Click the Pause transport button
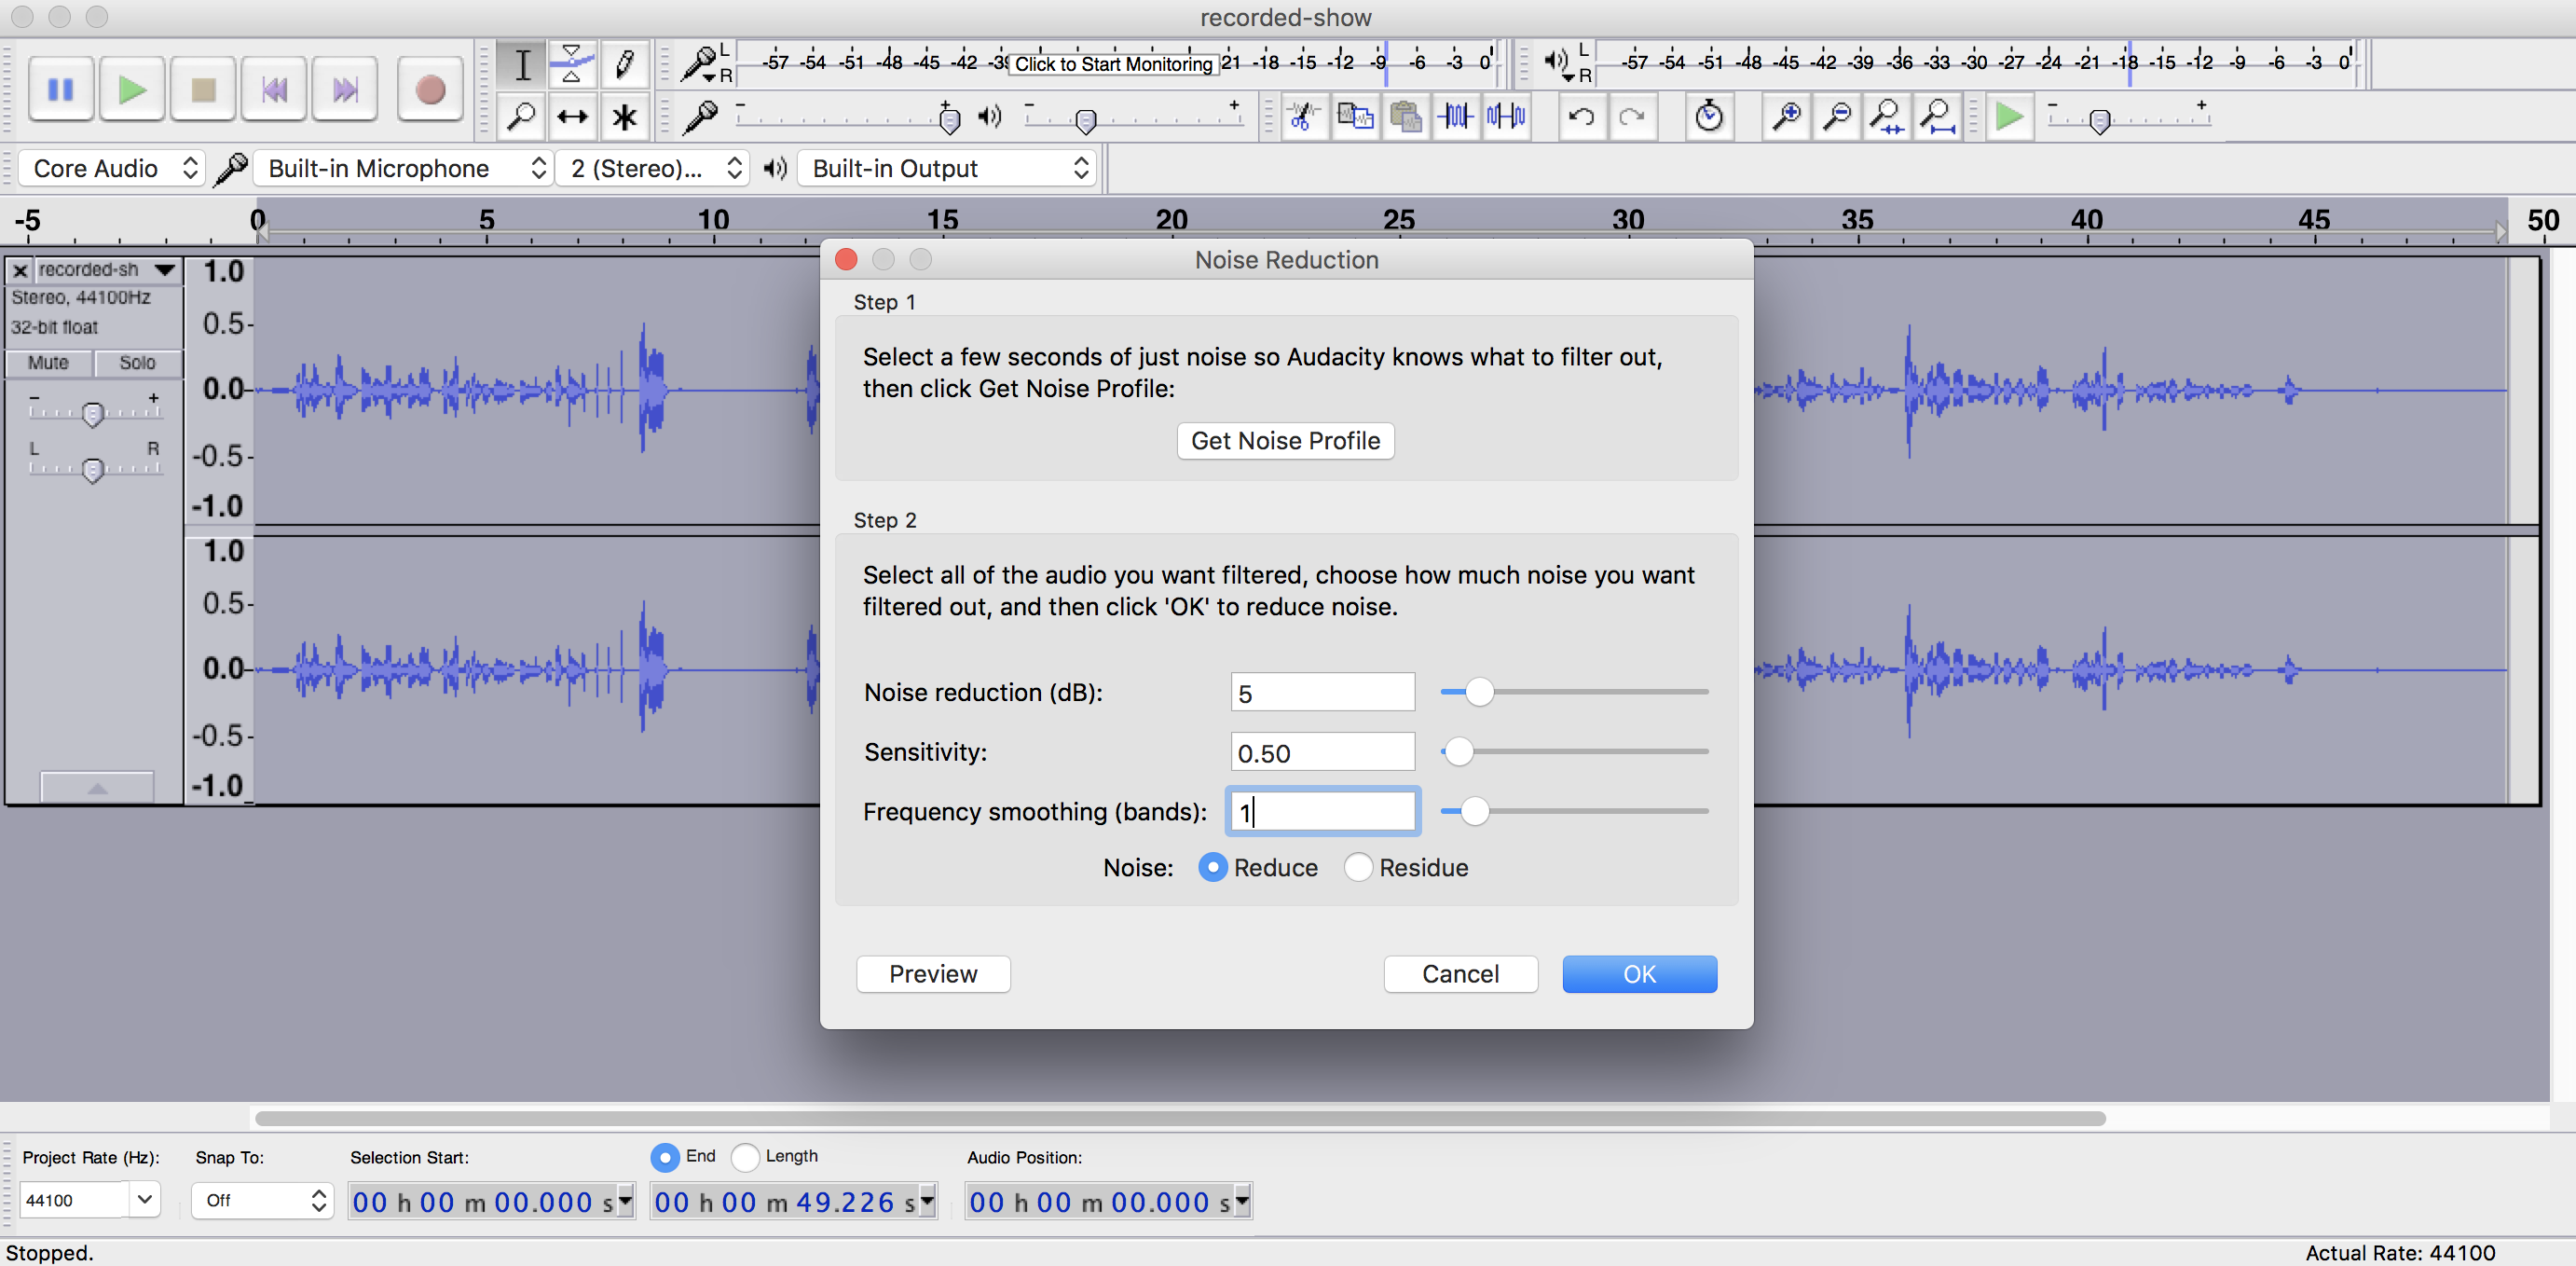 (x=61, y=90)
